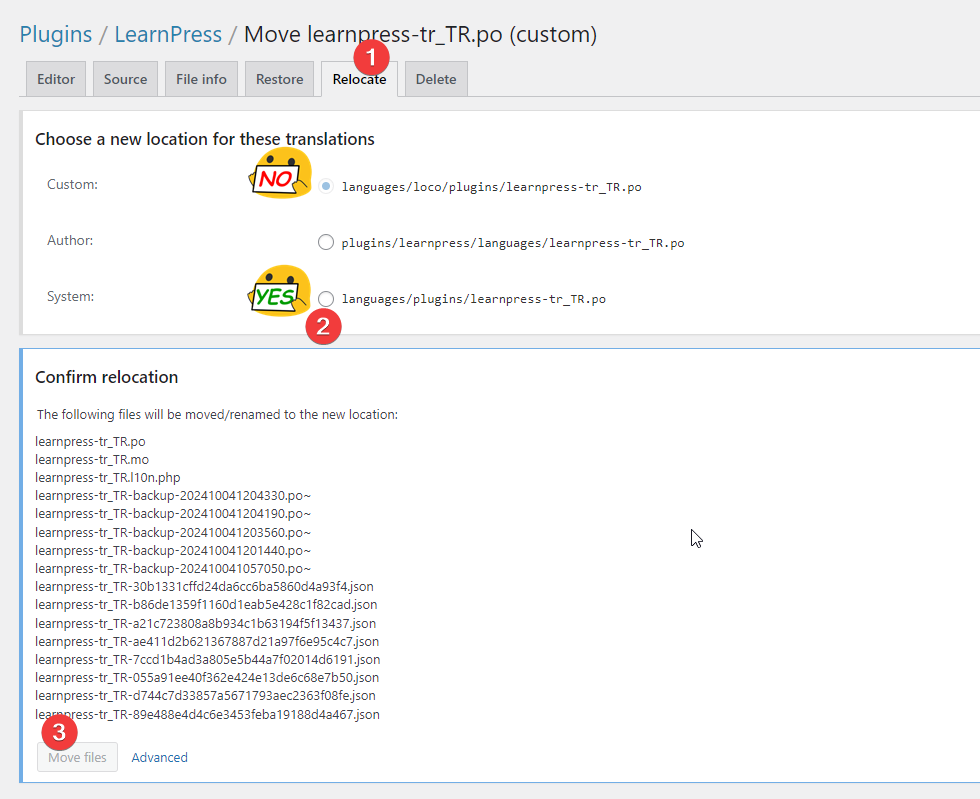980x799 pixels.
Task: Open the Advanced link
Action: 159,757
